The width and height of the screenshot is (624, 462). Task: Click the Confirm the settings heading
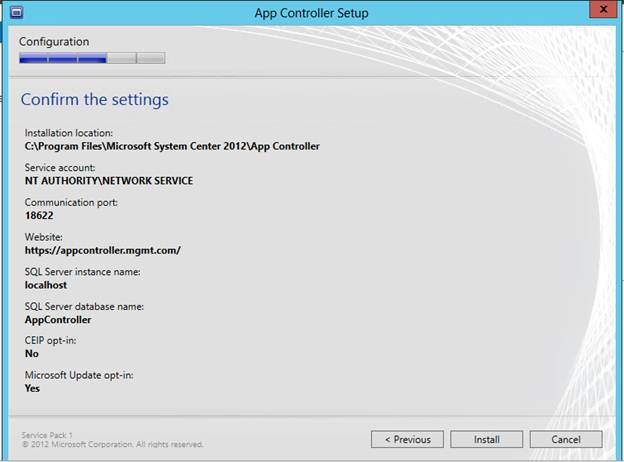[x=95, y=99]
